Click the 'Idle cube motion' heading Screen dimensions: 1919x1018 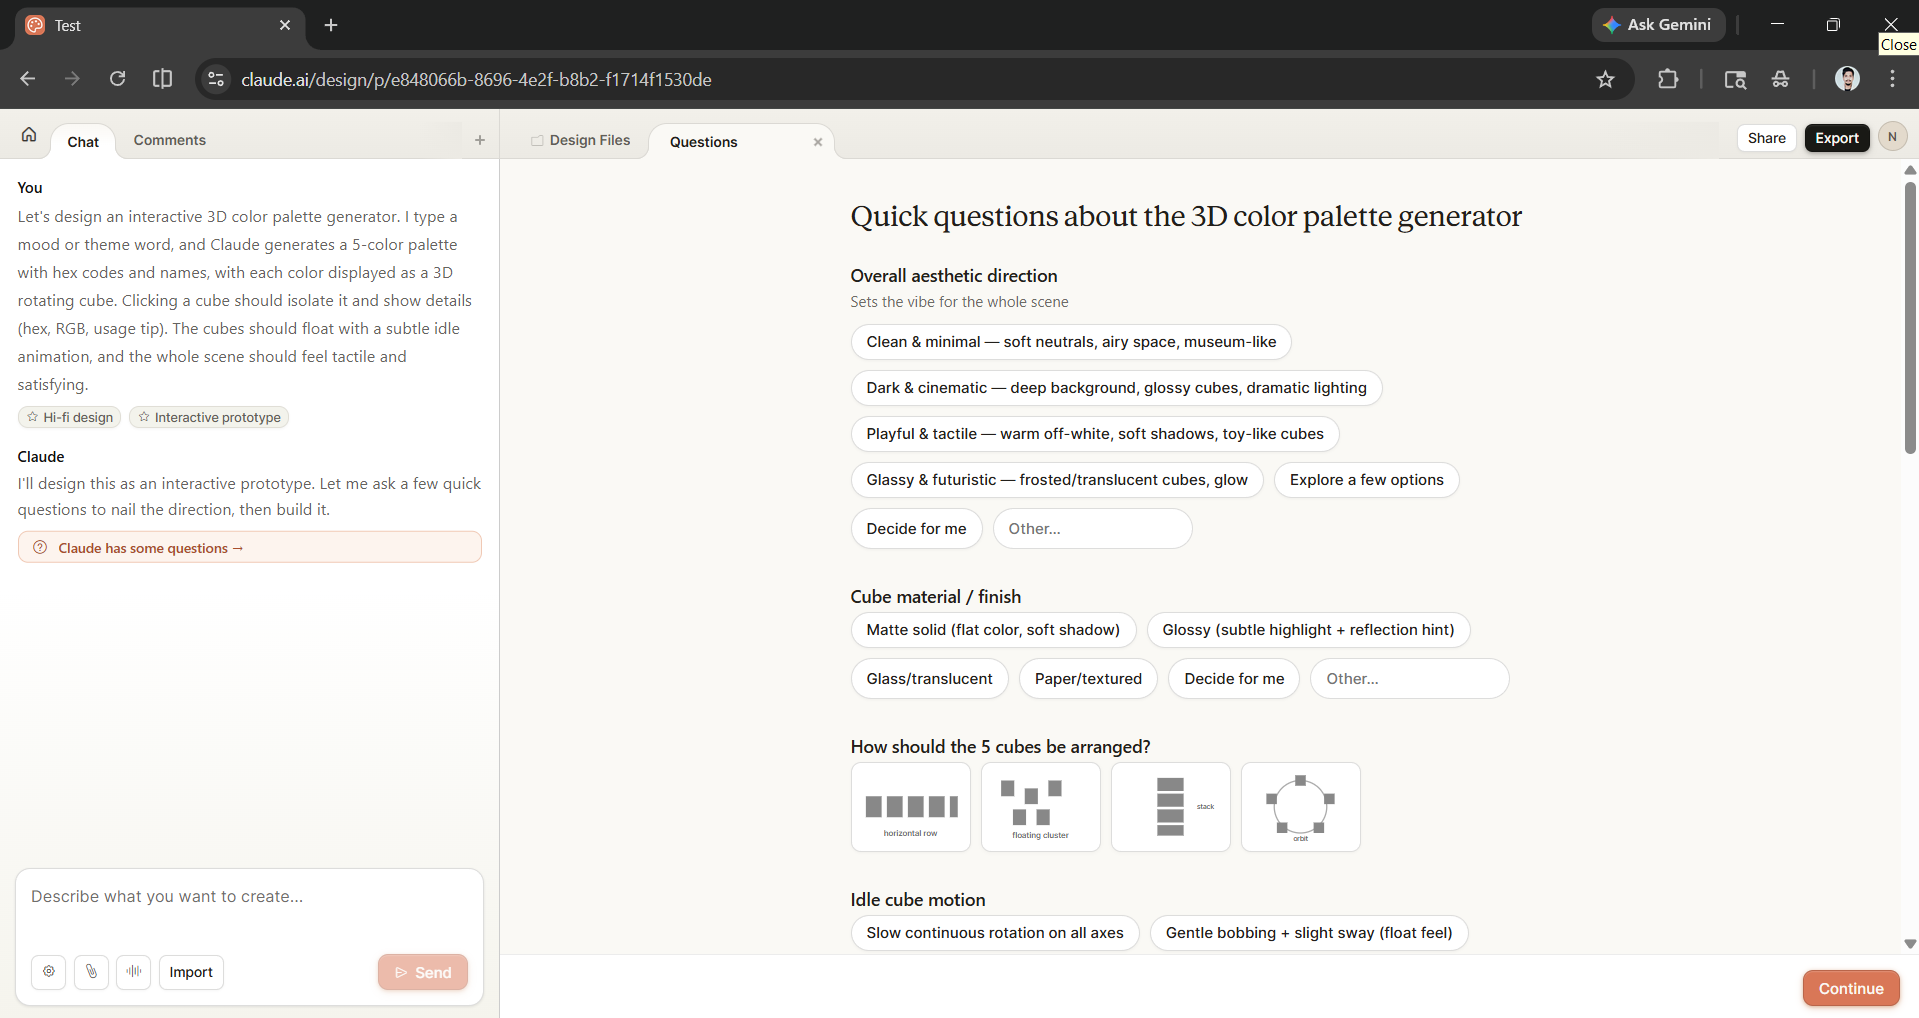click(918, 900)
